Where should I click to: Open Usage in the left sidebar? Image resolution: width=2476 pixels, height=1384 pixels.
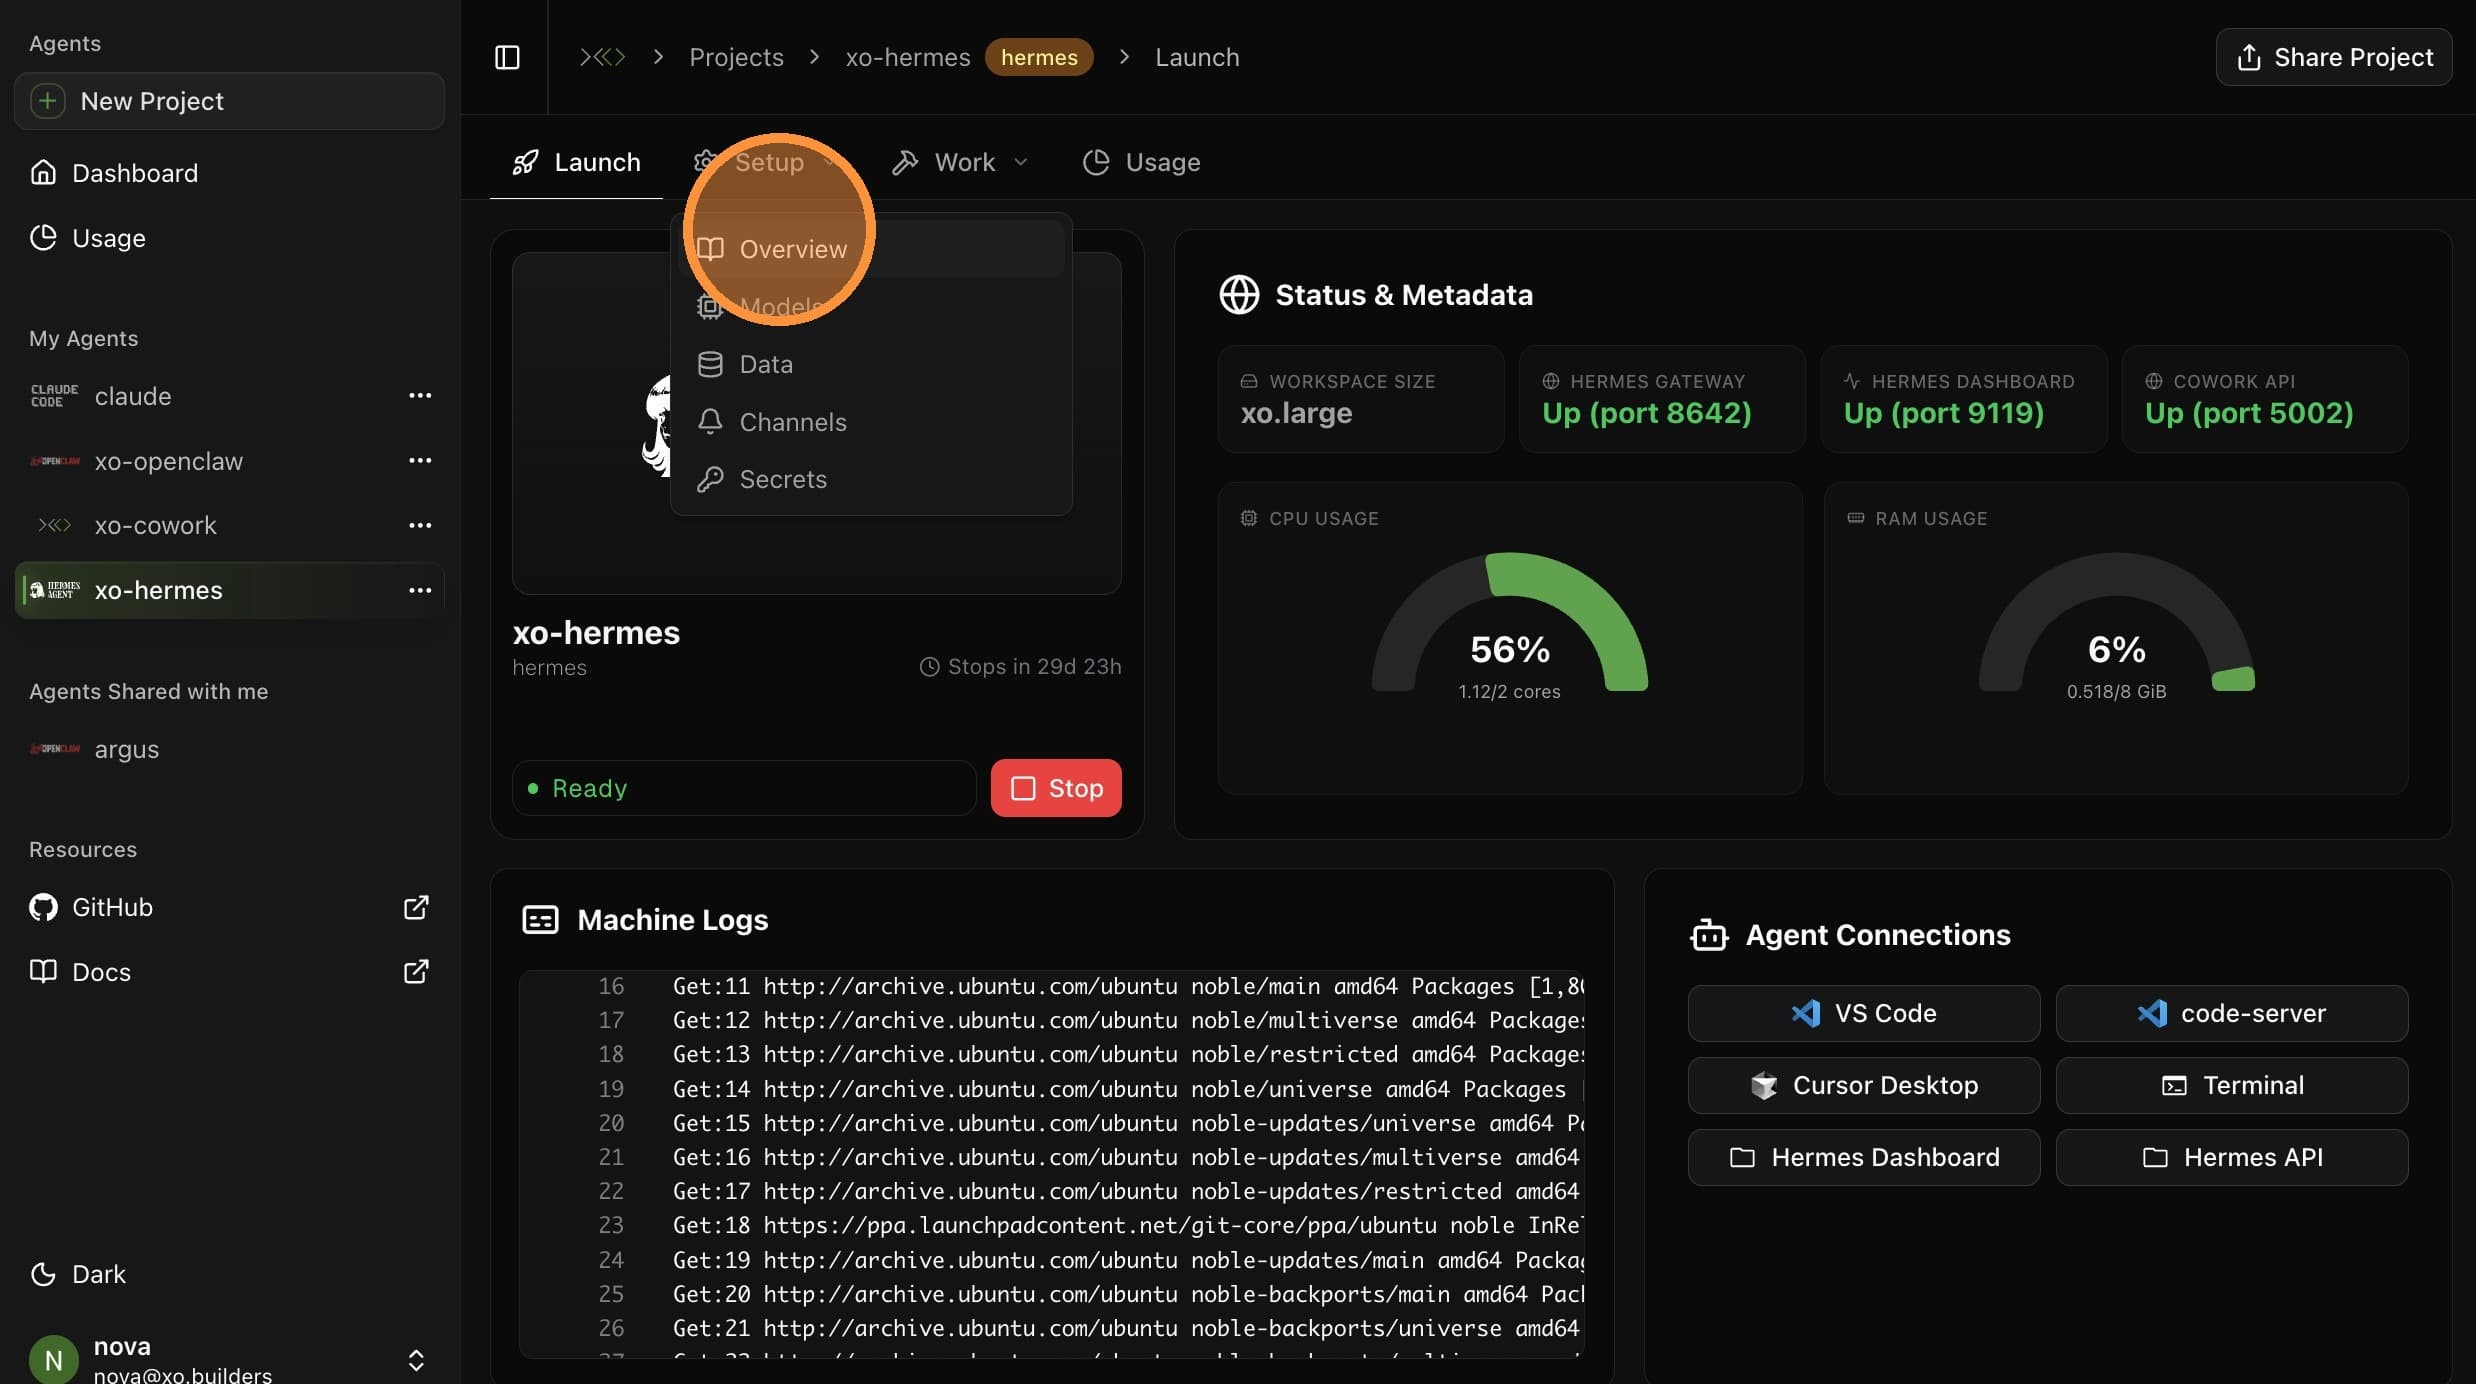(x=229, y=238)
